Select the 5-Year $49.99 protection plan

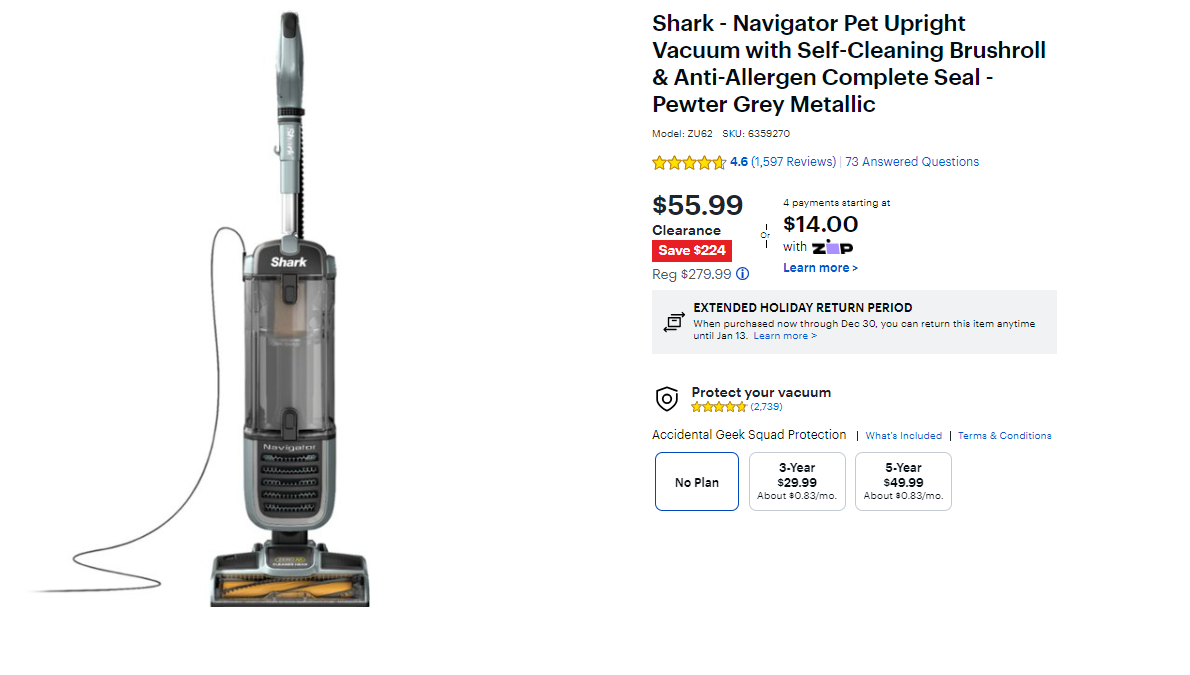click(x=903, y=481)
